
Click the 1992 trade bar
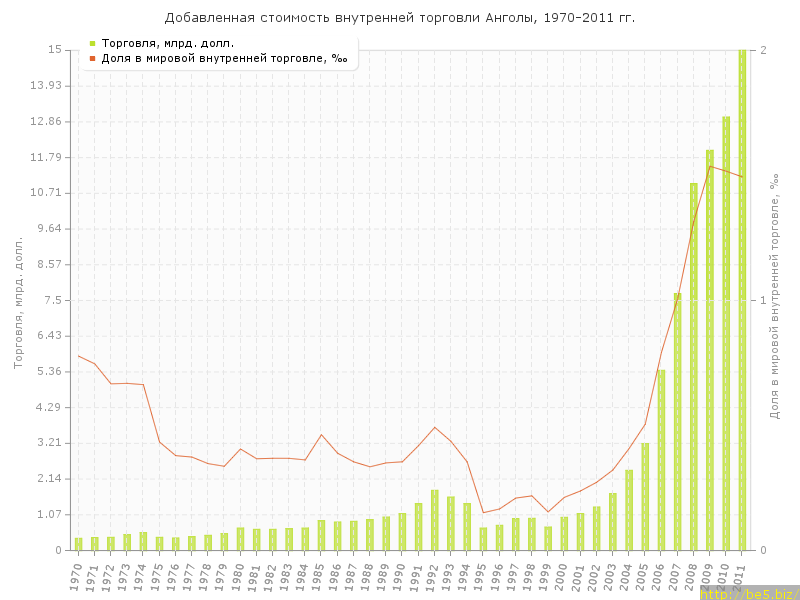click(x=435, y=520)
